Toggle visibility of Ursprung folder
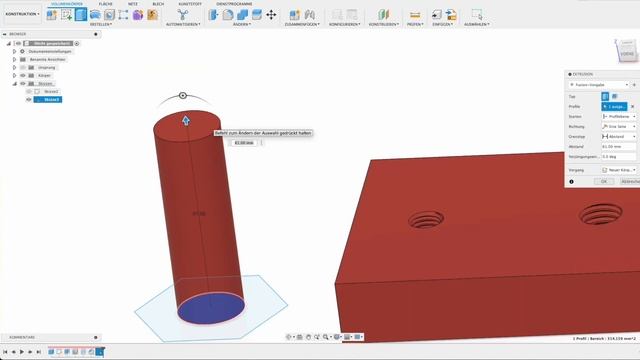 pyautogui.click(x=23, y=67)
